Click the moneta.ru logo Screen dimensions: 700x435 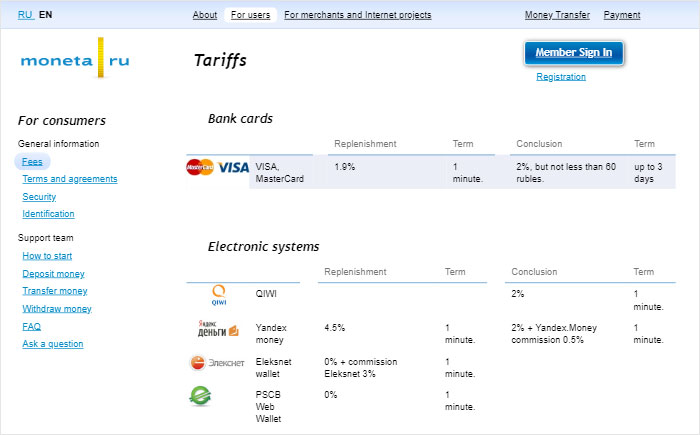(75, 59)
